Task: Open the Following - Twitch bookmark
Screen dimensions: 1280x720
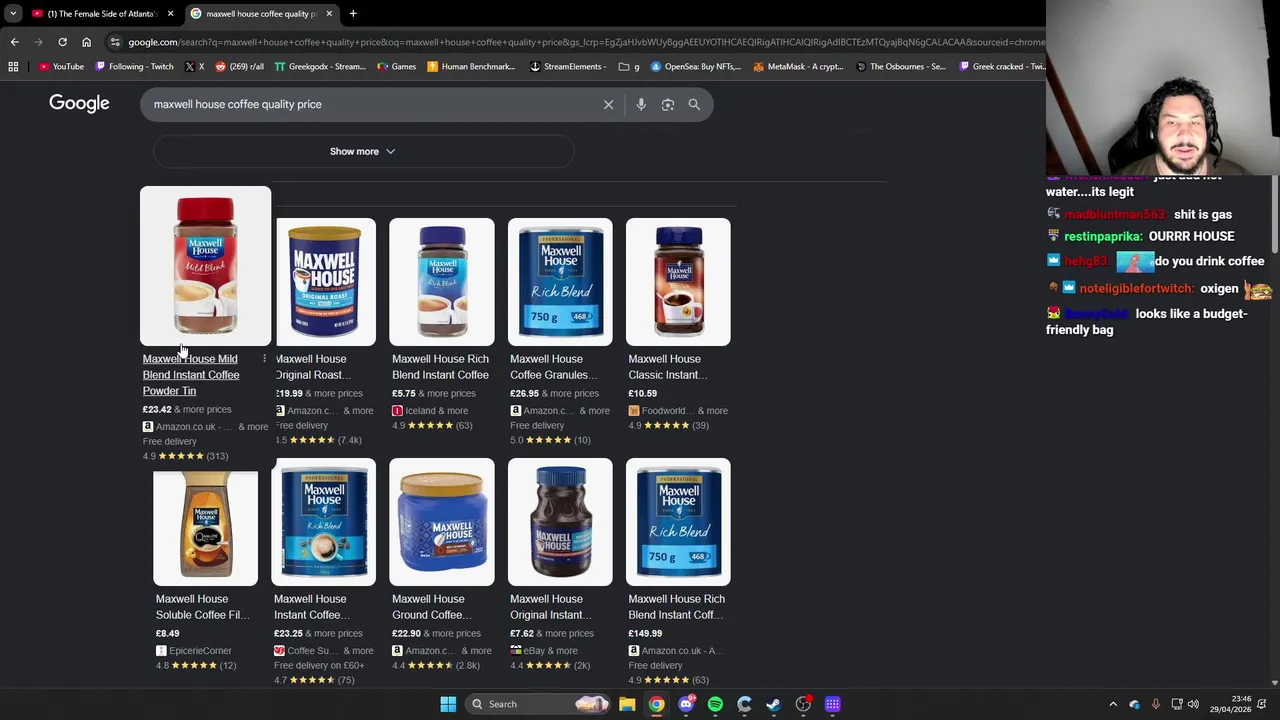Action: click(135, 67)
